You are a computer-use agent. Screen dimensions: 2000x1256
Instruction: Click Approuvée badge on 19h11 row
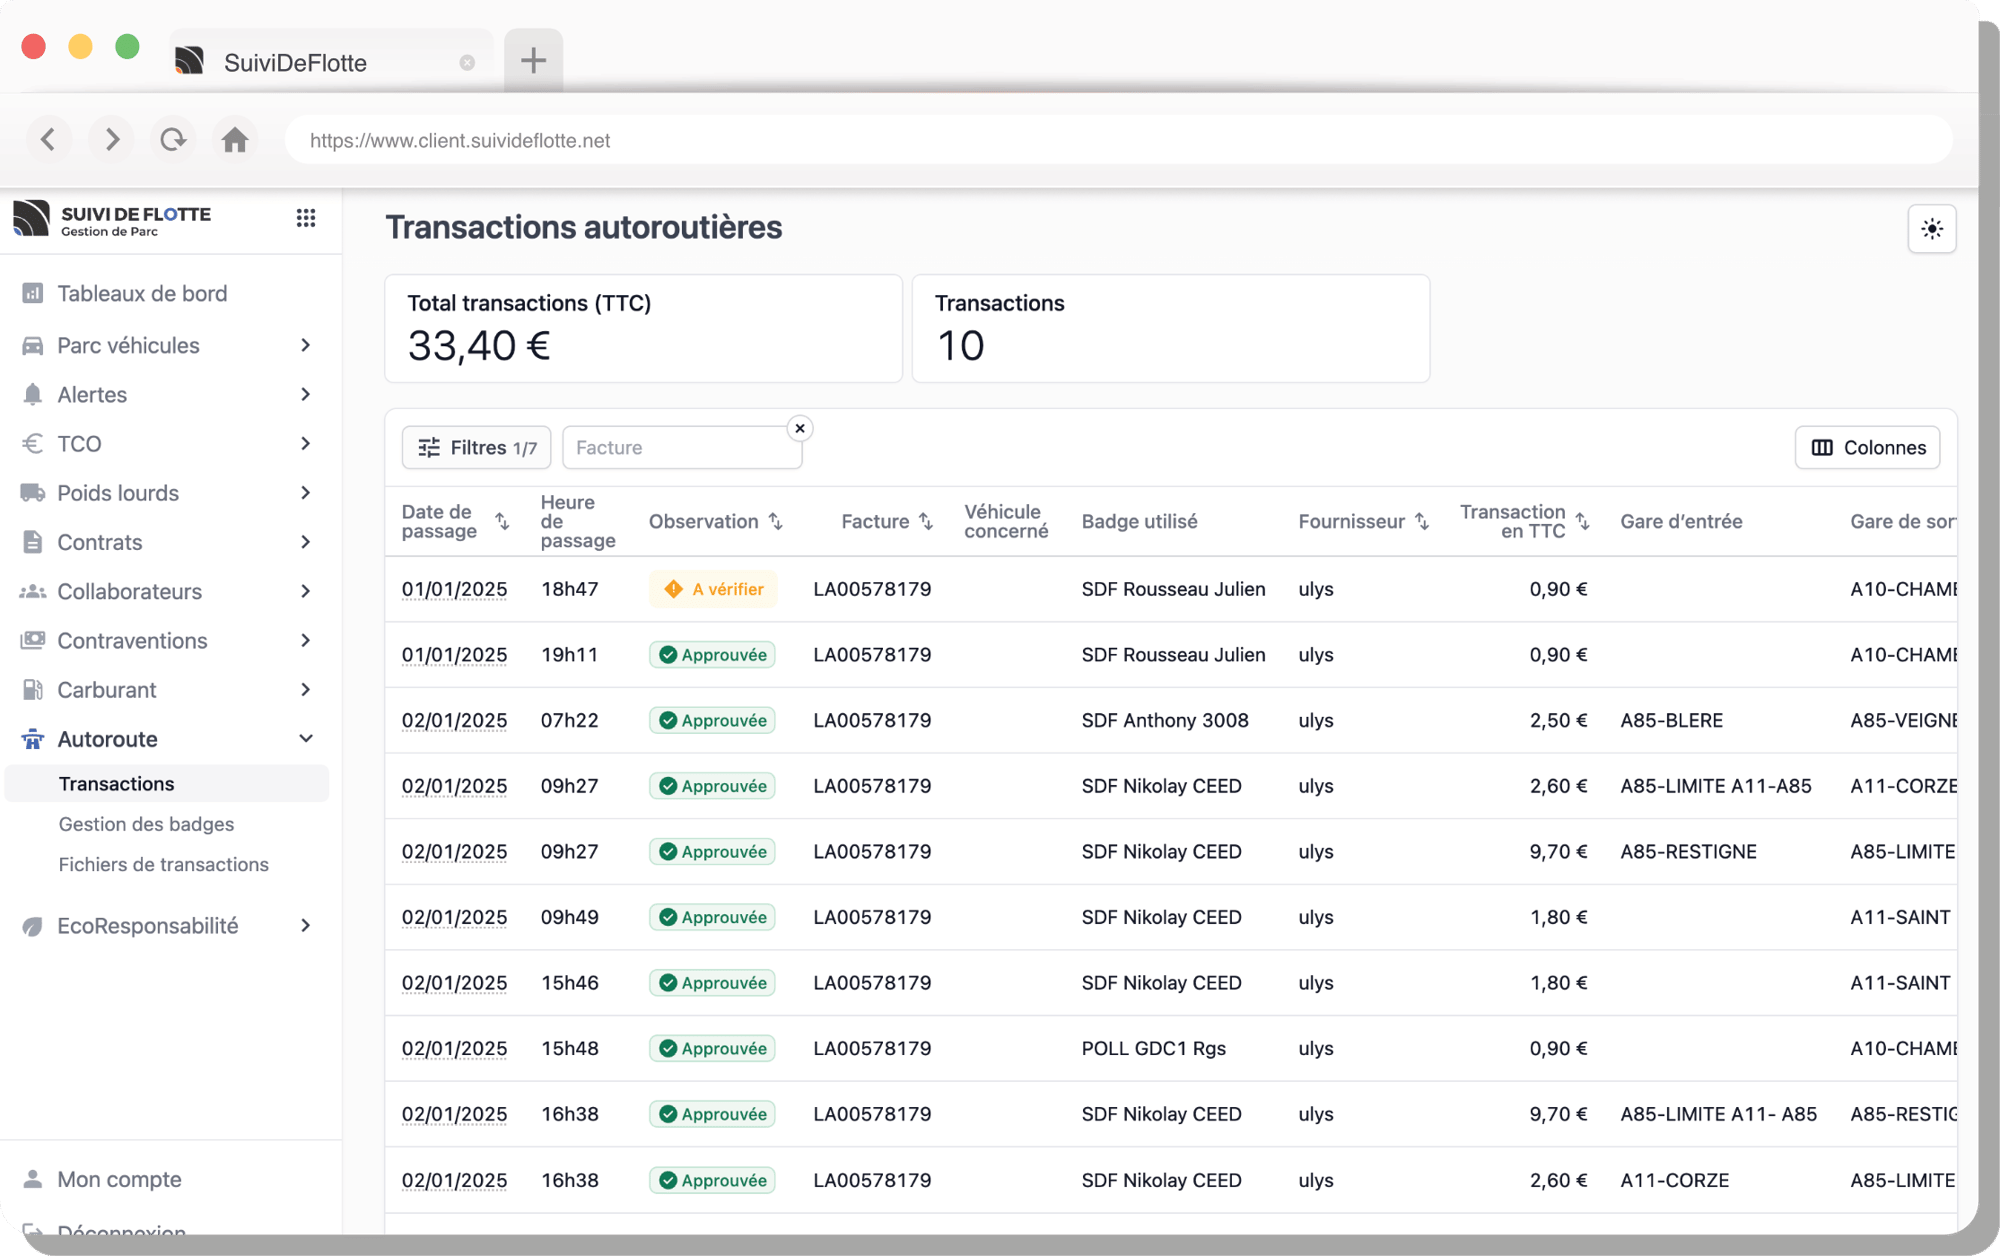(712, 655)
